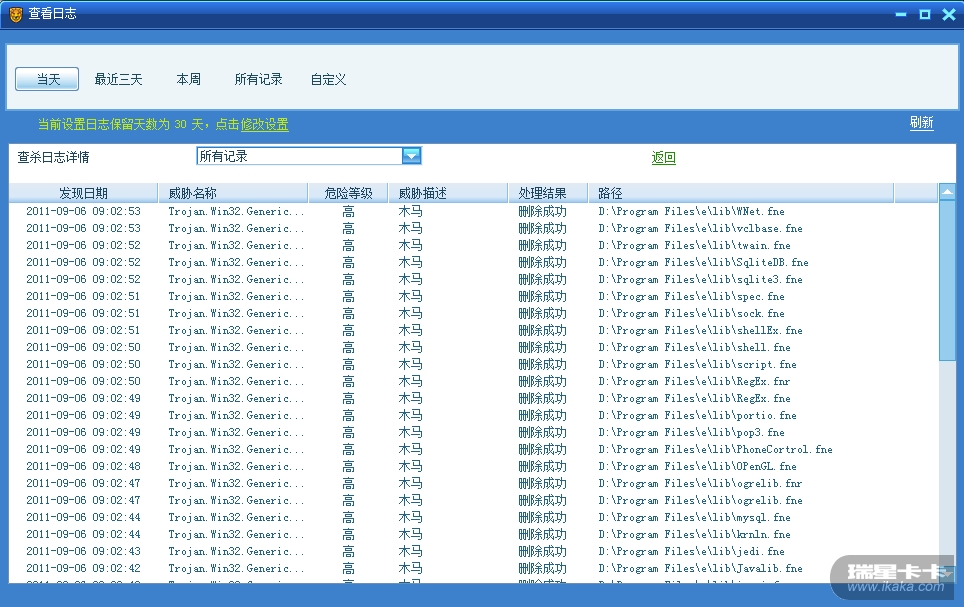The width and height of the screenshot is (964, 607).
Task: Click the 刷新 link
Action: pos(922,122)
